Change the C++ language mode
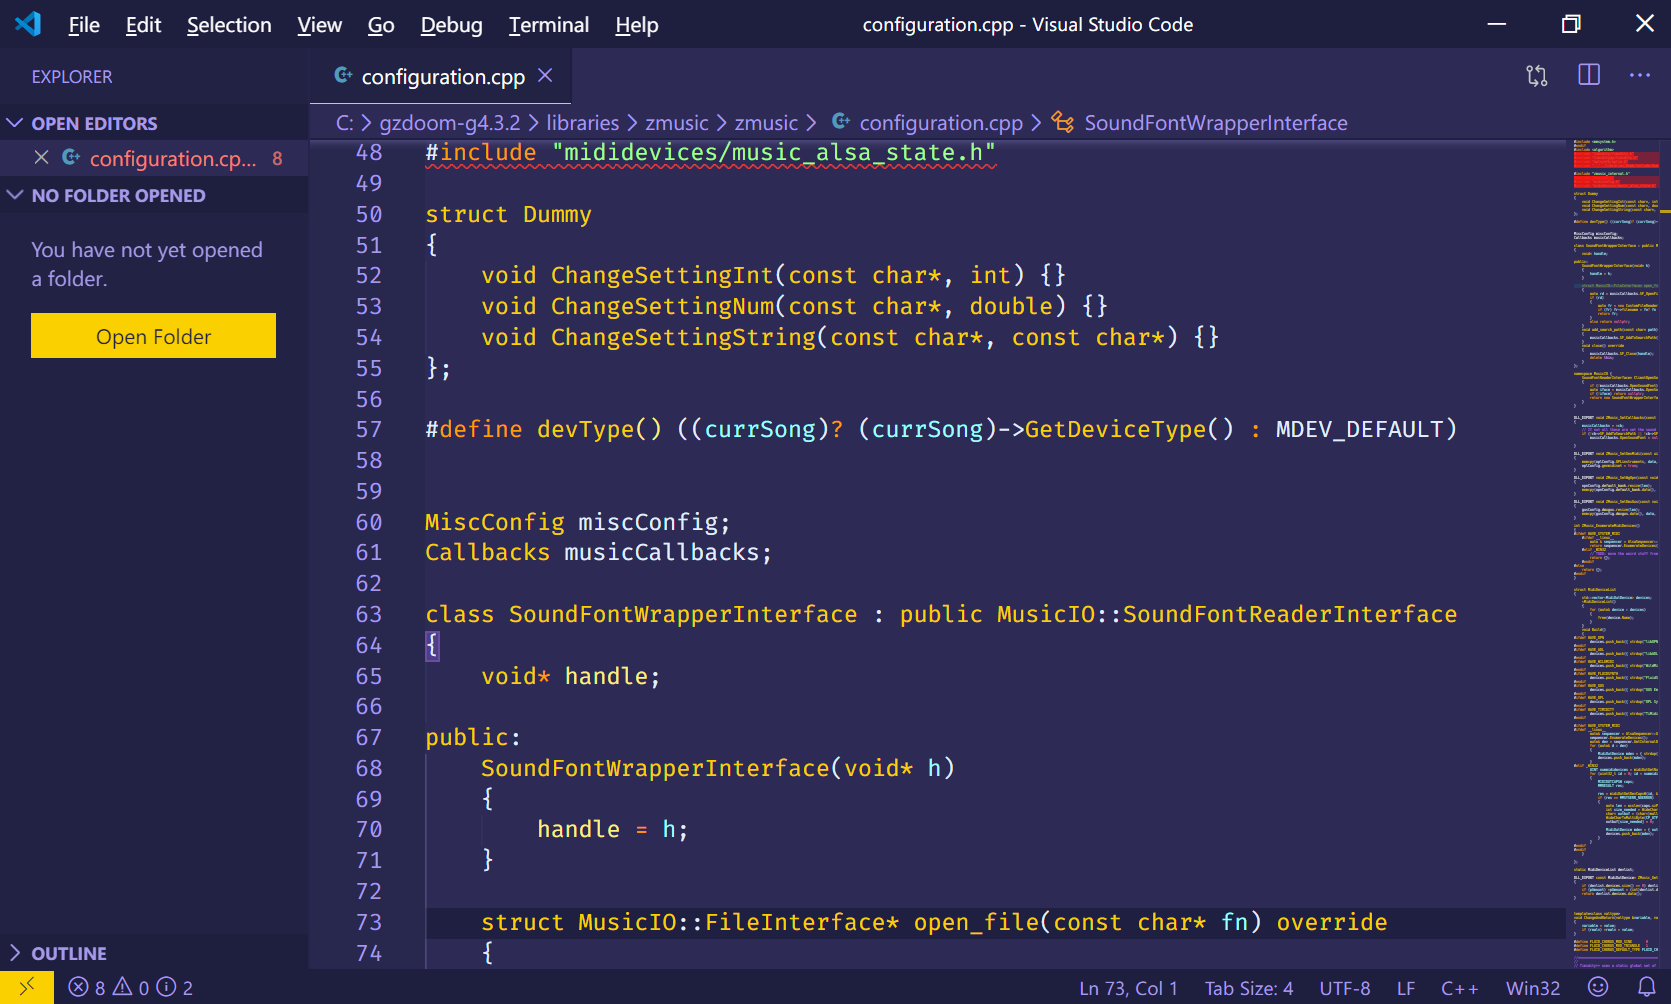This screenshot has width=1671, height=1004. coord(1459,987)
